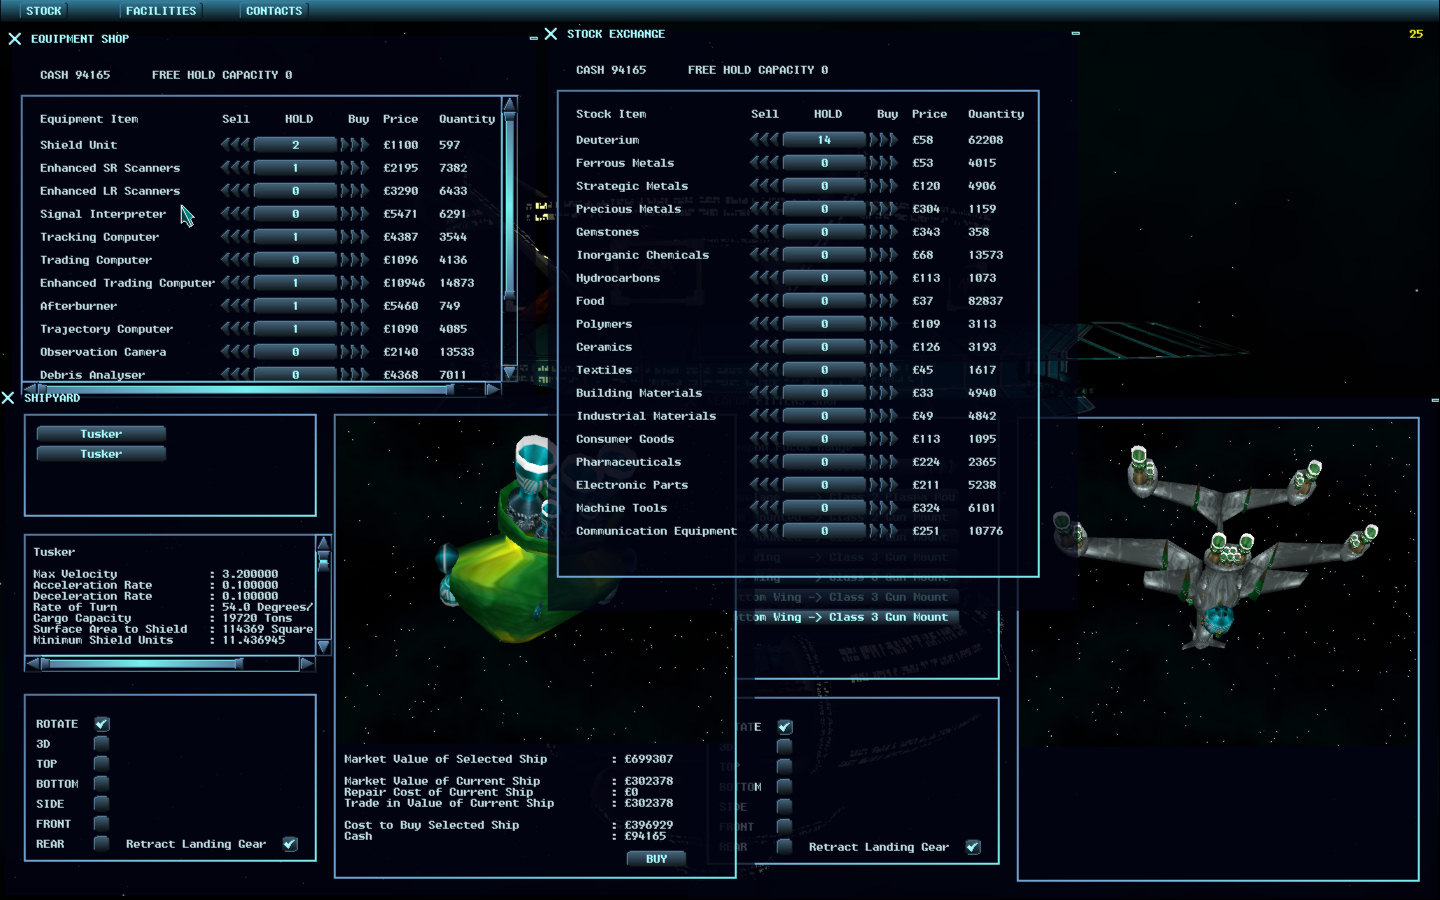Screen dimensions: 1440x900
Task: Click buy arrows for Trajectory Computer
Action: [355, 329]
